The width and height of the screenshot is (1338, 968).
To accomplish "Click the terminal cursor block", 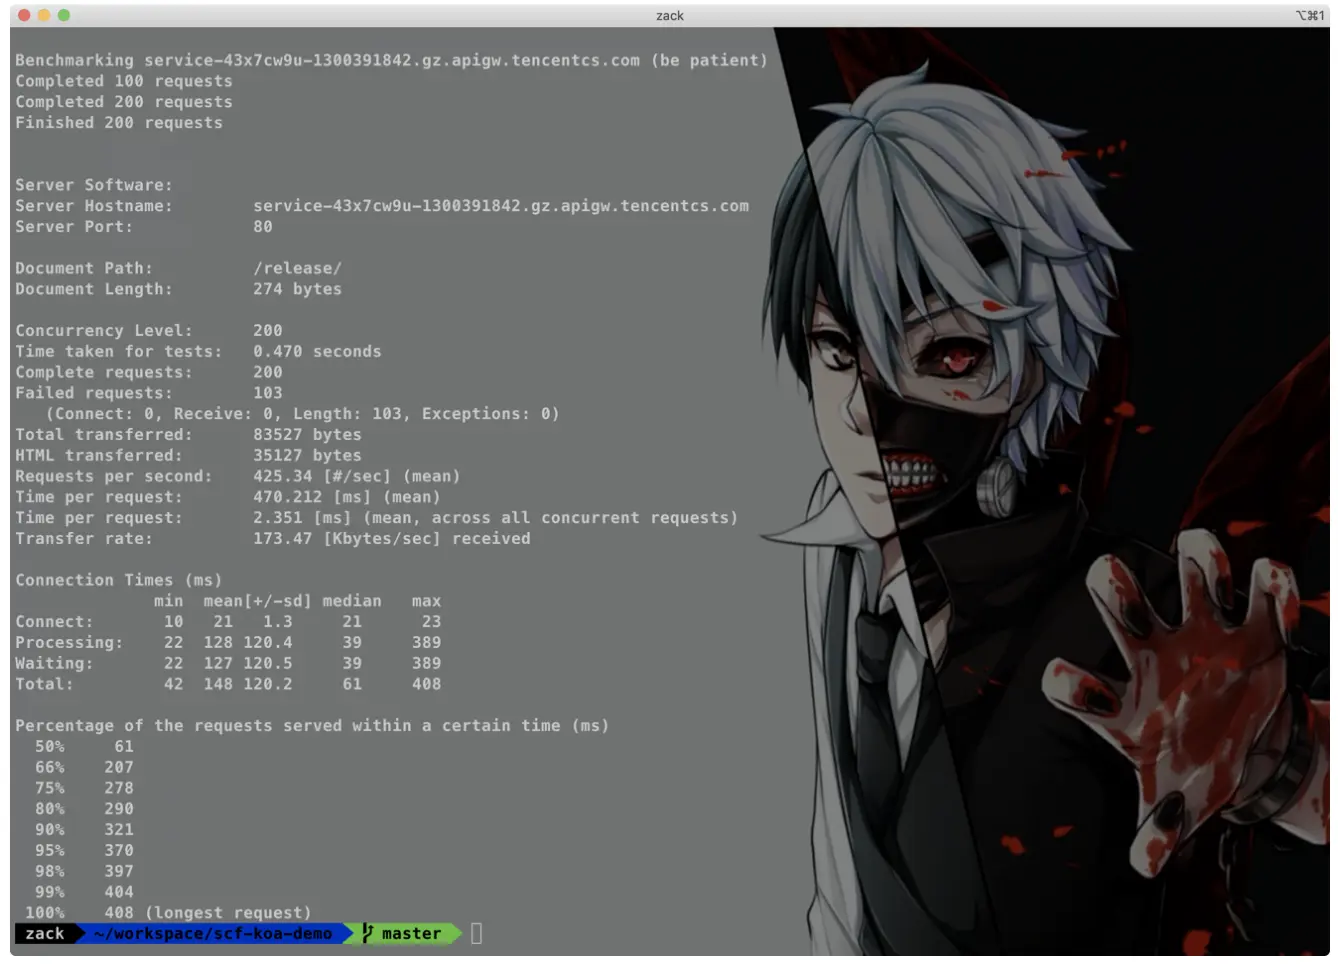I will pyautogui.click(x=476, y=933).
